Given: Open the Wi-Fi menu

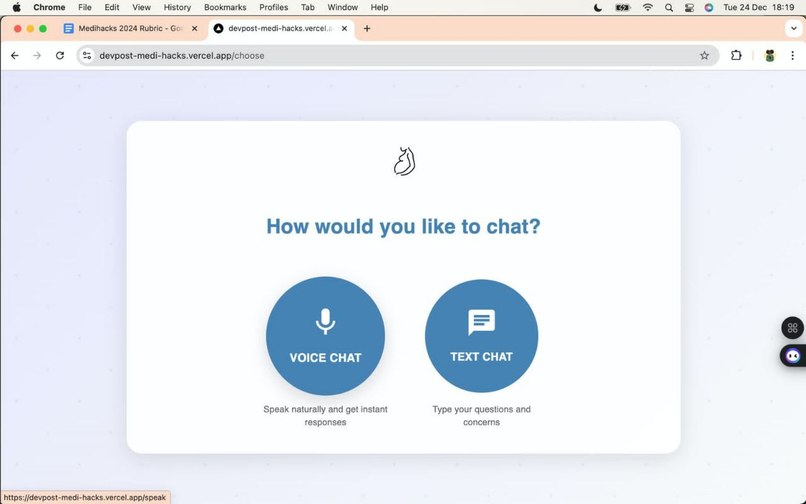Looking at the screenshot, I should coord(648,7).
